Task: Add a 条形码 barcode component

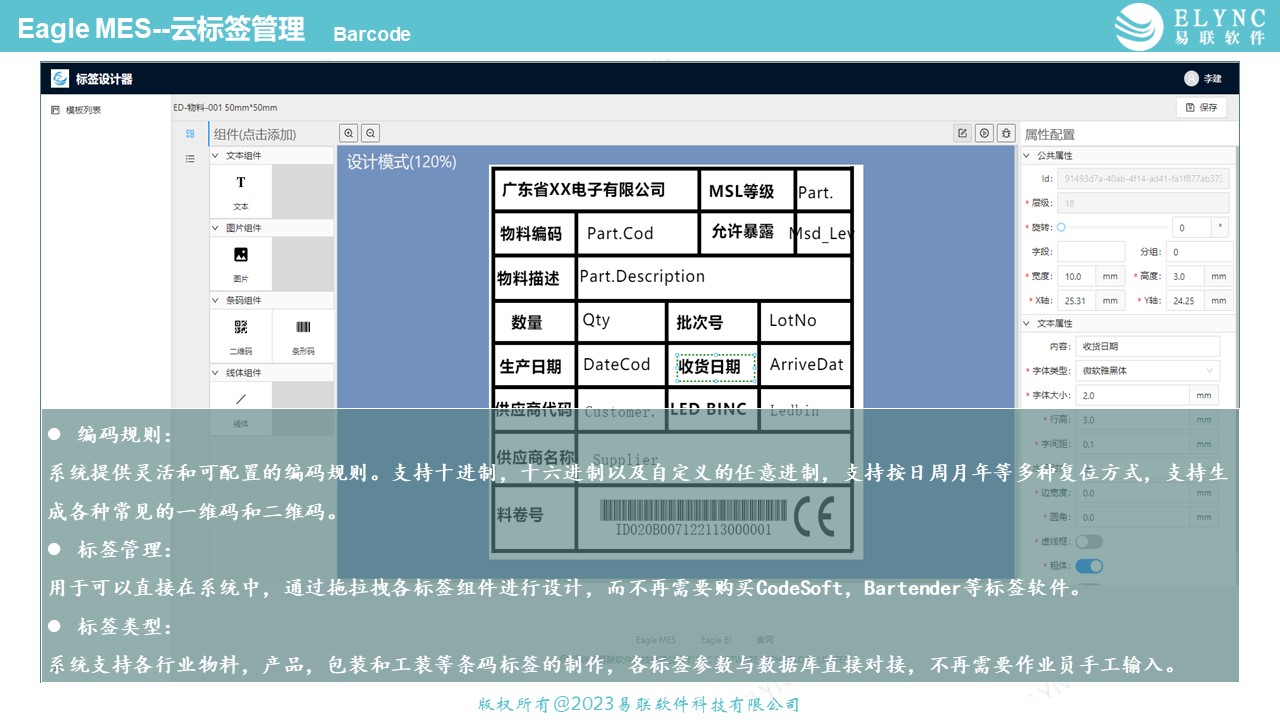Action: coord(303,334)
